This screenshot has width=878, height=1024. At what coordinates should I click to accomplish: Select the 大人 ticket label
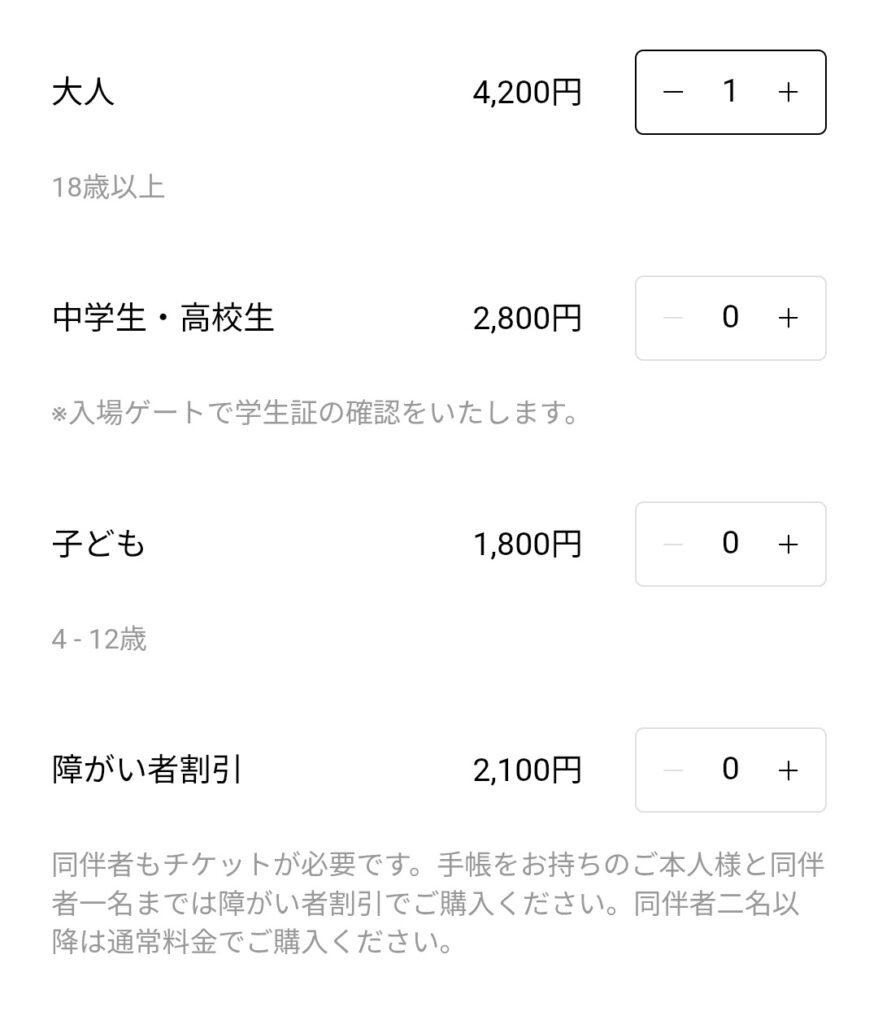83,93
